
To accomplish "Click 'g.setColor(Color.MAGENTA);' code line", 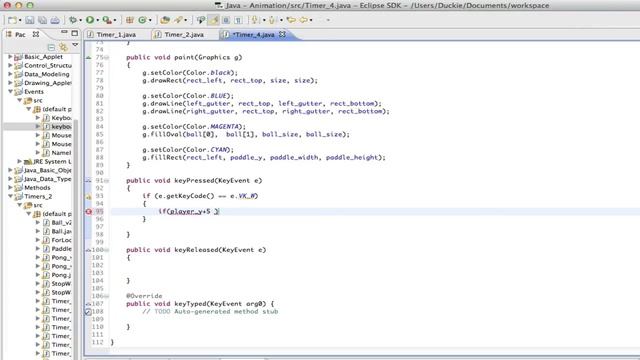I will pos(194,127).
